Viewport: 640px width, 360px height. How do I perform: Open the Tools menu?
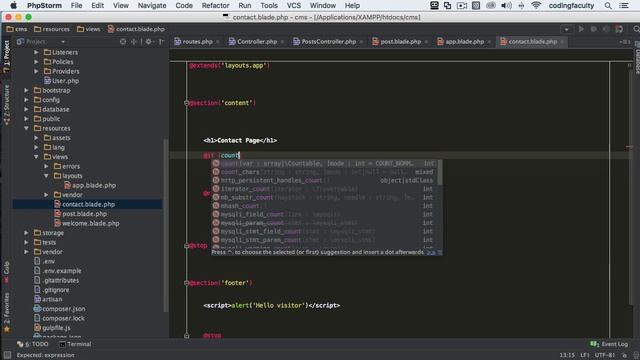click(269, 5)
